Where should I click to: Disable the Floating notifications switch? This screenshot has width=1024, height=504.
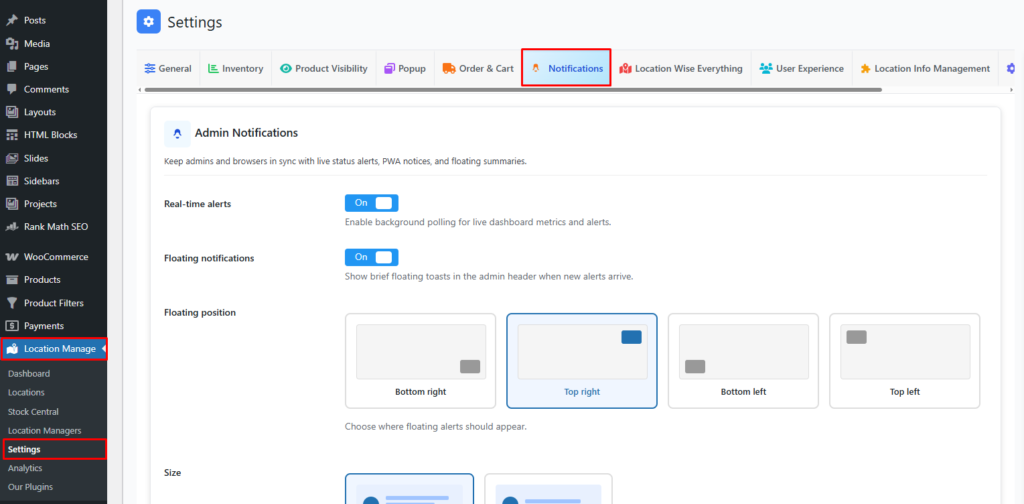pos(371,257)
